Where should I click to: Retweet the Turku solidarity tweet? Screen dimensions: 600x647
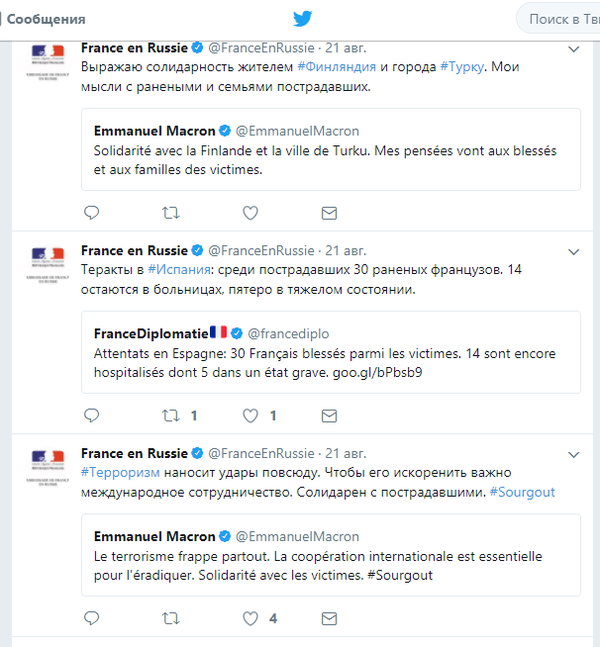[x=170, y=213]
